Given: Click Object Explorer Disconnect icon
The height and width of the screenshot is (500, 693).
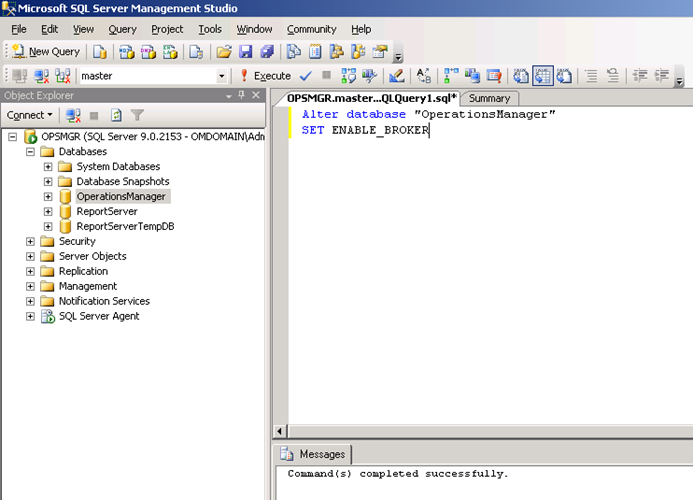Looking at the screenshot, I should pos(73,116).
